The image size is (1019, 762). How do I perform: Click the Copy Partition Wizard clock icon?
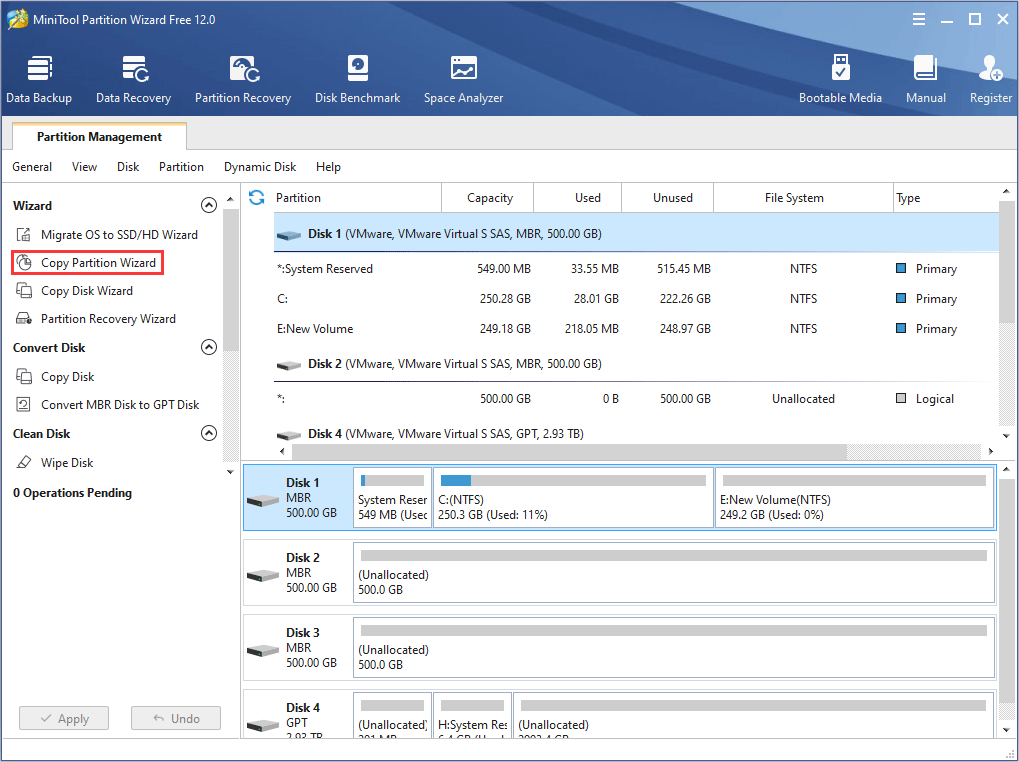click(23, 262)
